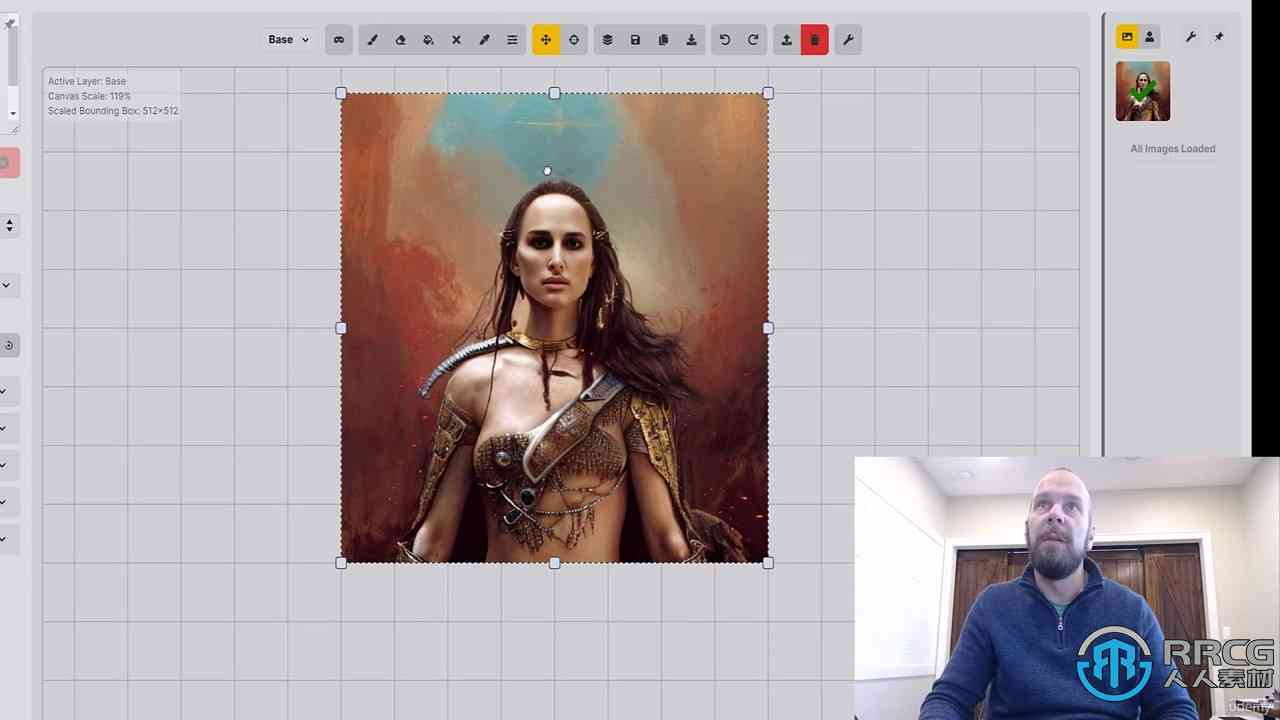Click the Upload image icon
1280x720 pixels.
click(x=786, y=40)
